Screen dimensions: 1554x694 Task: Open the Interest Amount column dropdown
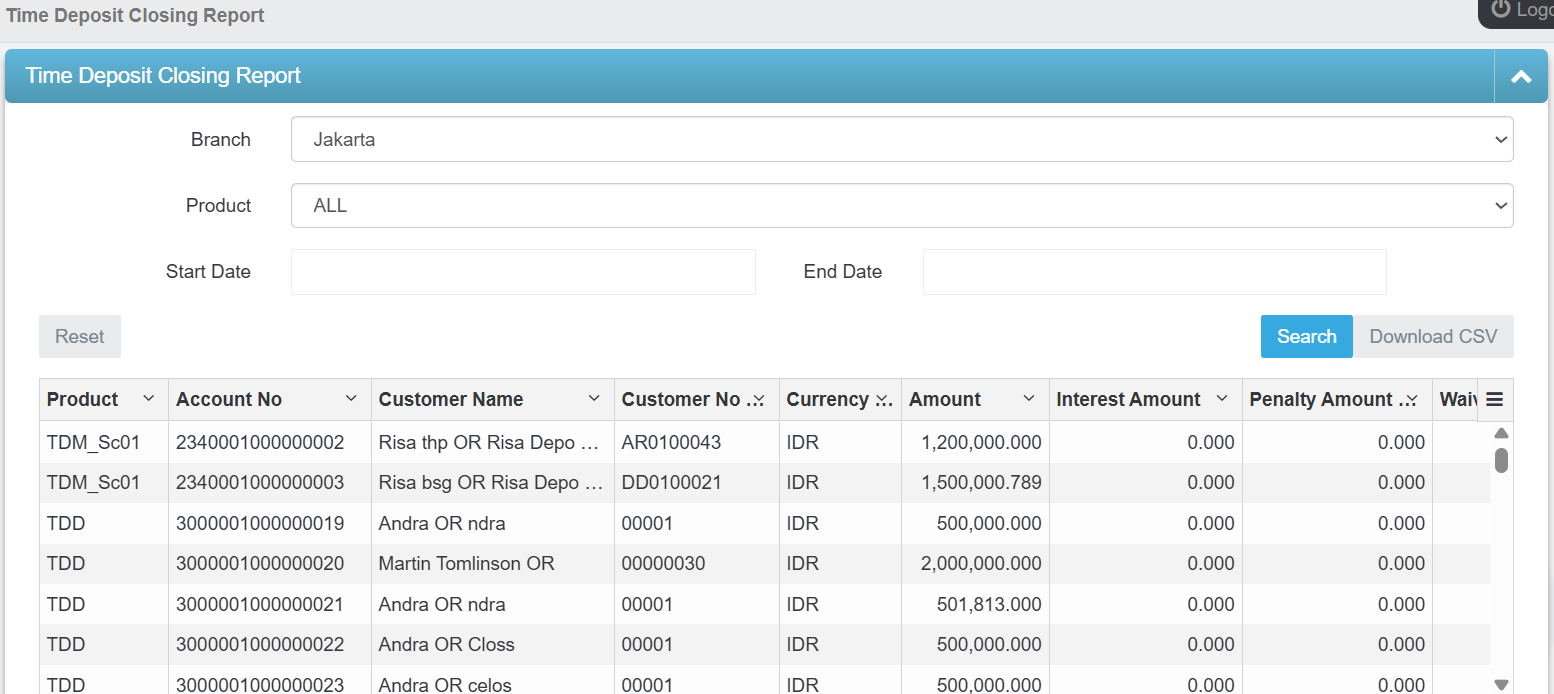coord(1224,398)
